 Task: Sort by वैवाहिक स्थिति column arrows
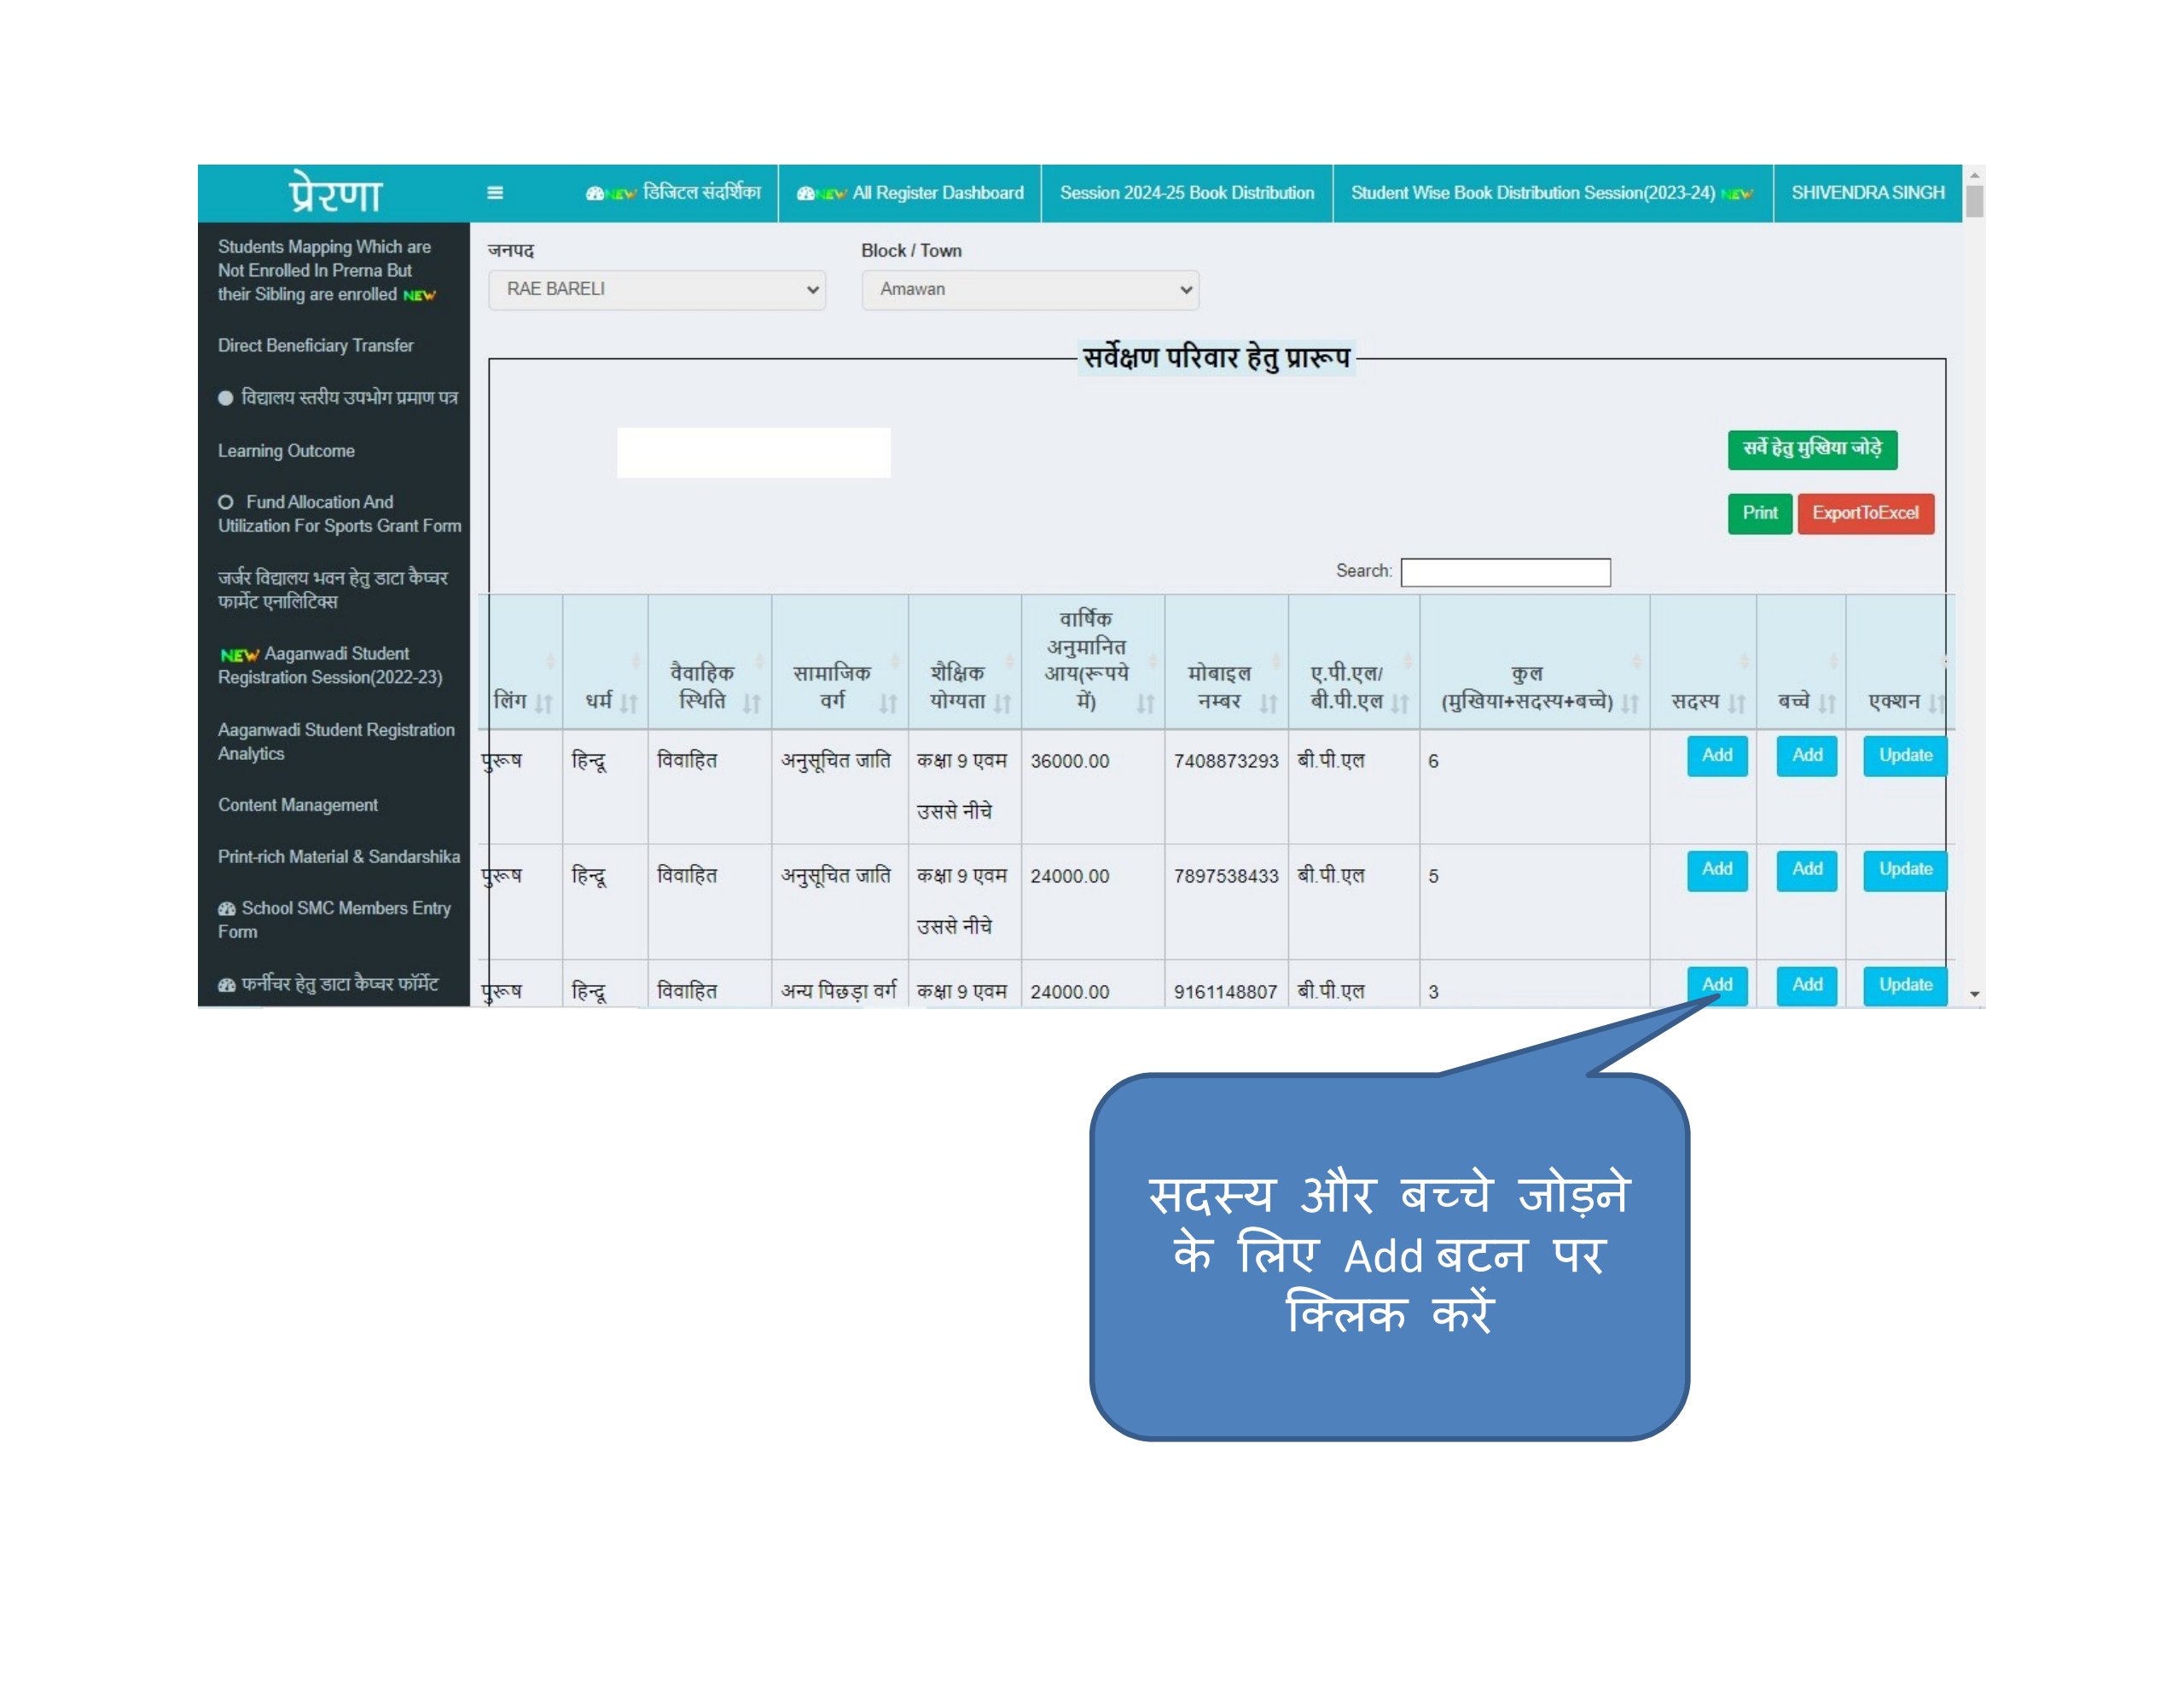[x=752, y=703]
